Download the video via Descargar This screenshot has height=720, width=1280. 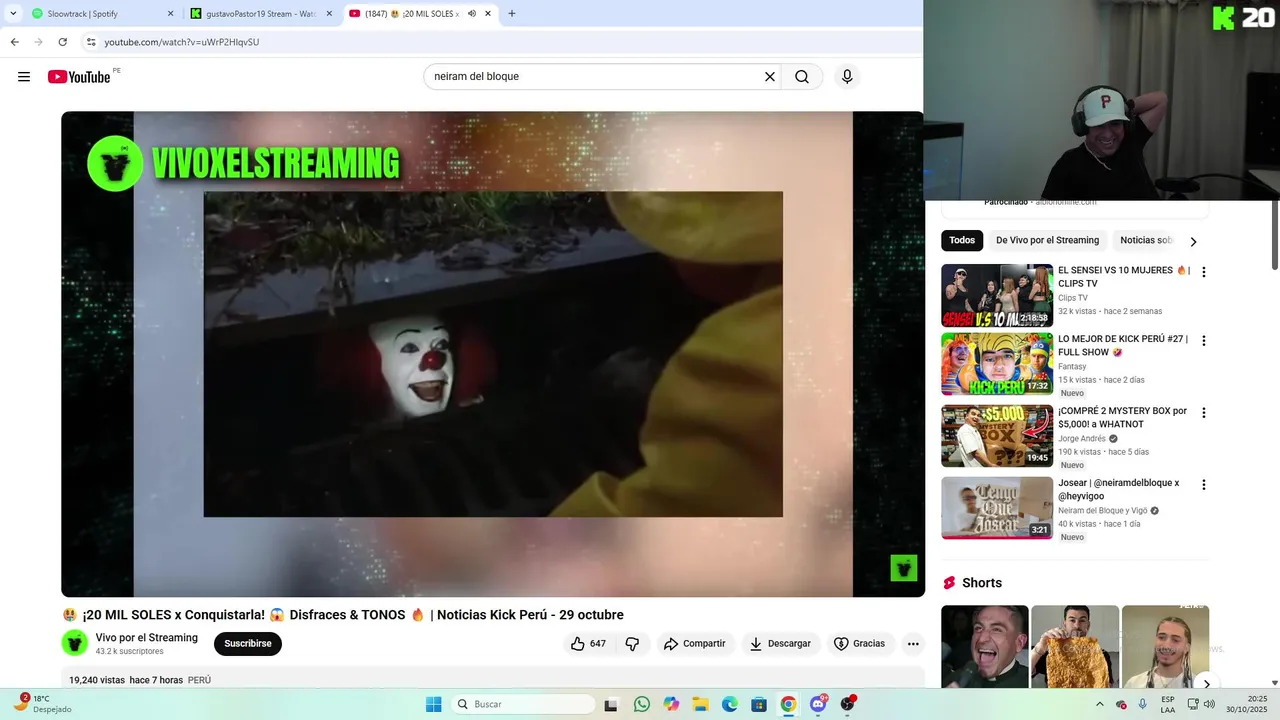[x=780, y=644]
